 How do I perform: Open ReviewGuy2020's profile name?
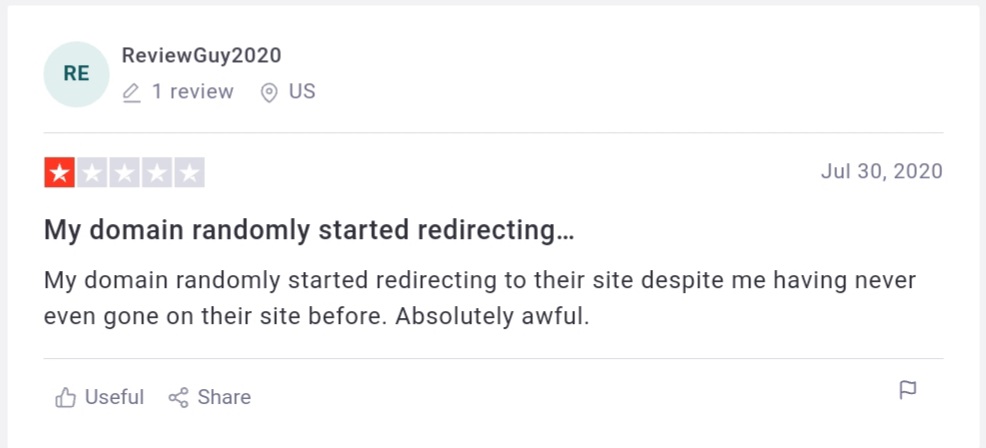pos(201,56)
